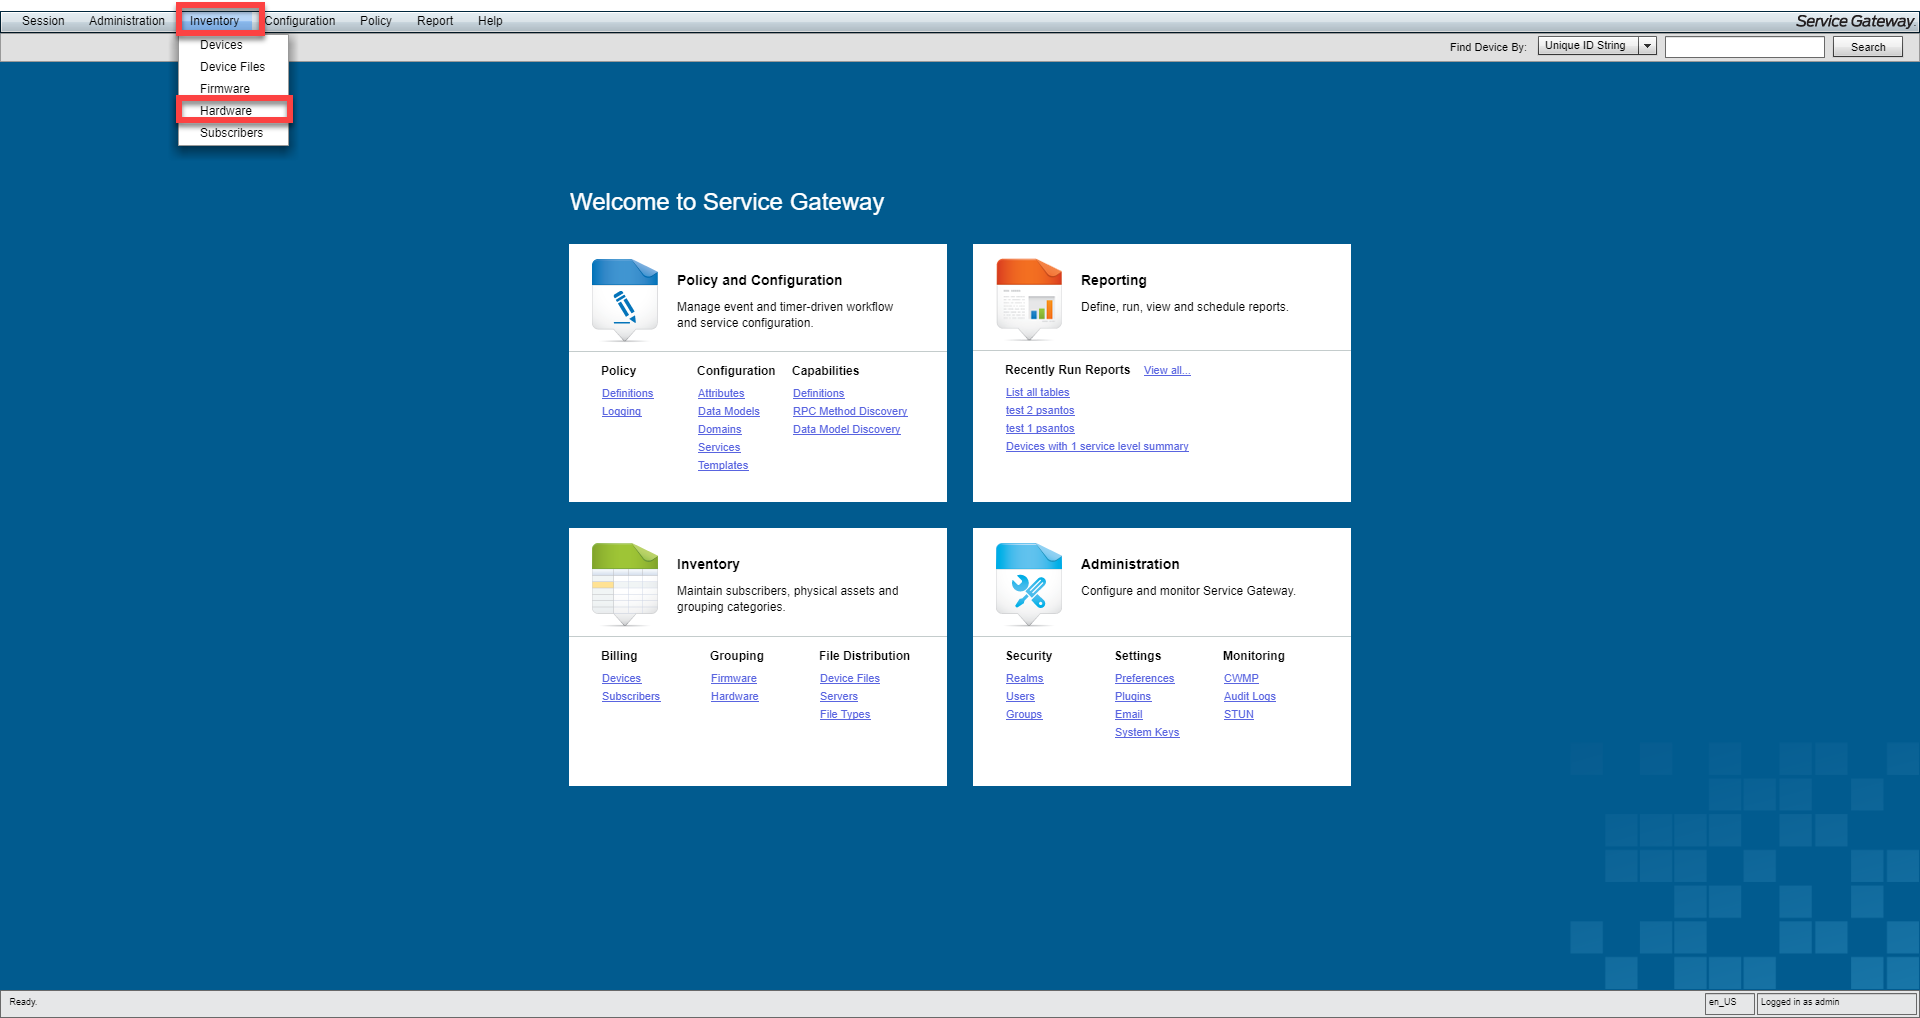Open the Find Device By dropdown arrow

coord(1647,46)
